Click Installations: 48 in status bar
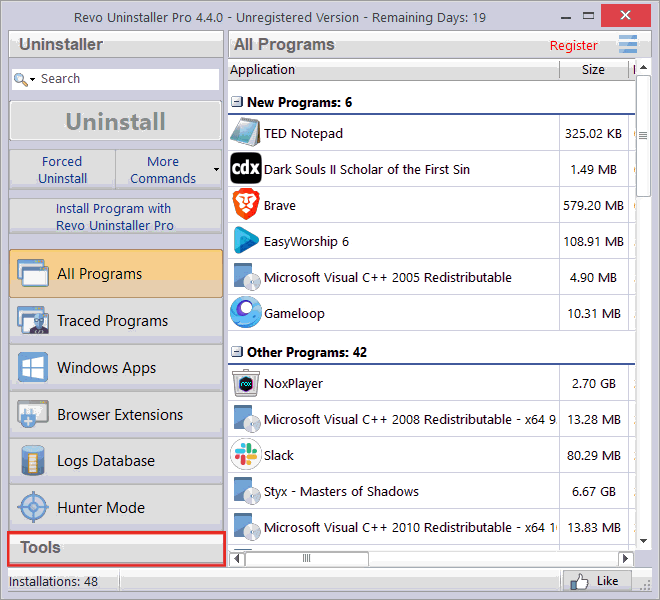This screenshot has height=600, width=660. [53, 581]
